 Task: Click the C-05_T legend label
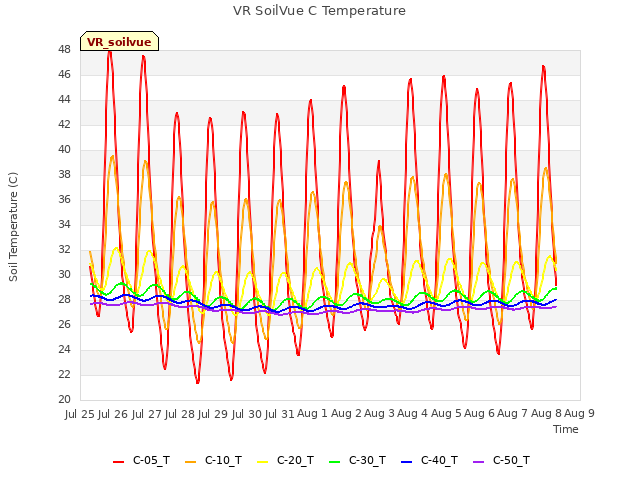(x=151, y=460)
